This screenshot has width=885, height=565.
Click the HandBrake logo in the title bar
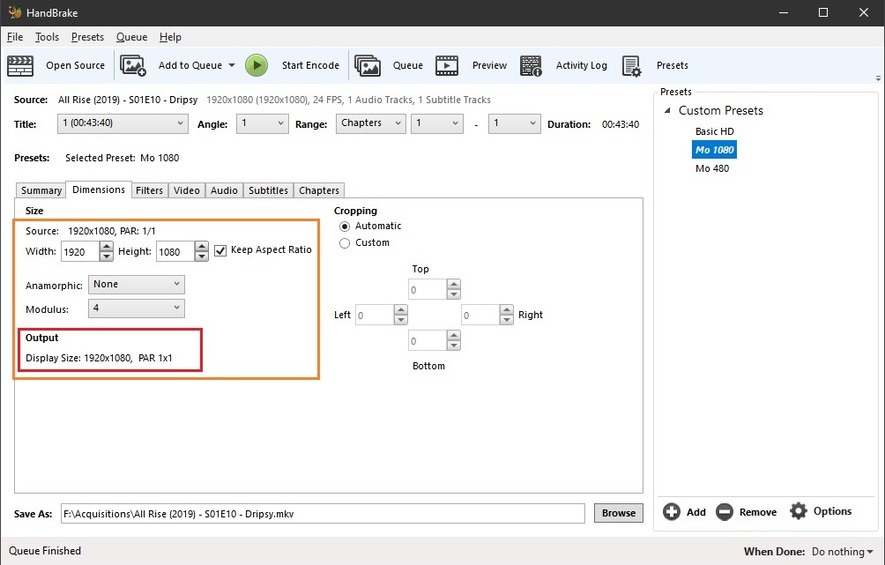(15, 12)
